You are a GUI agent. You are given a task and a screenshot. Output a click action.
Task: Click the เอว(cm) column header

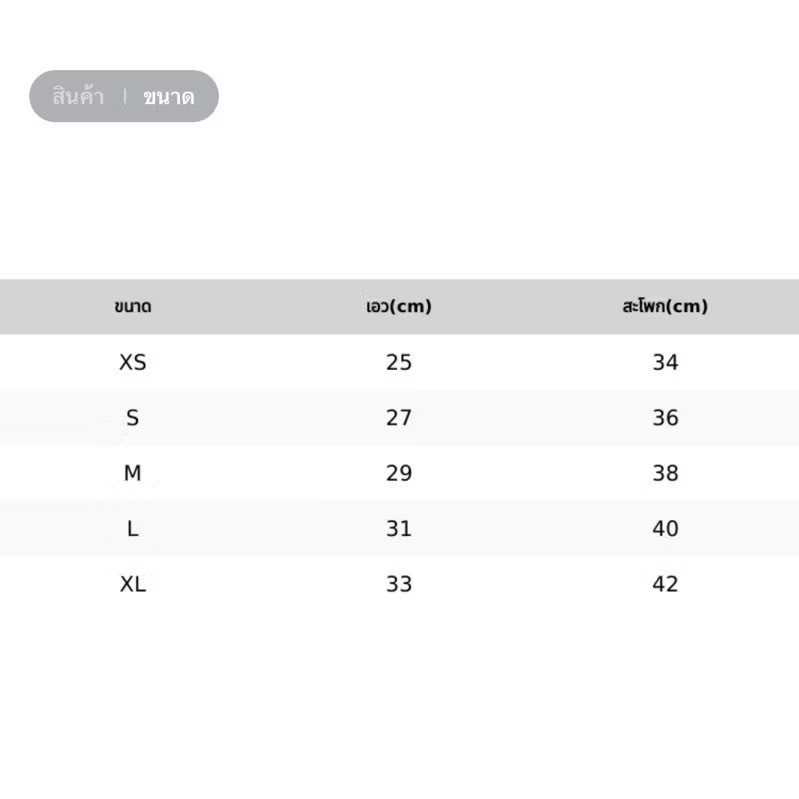(399, 307)
